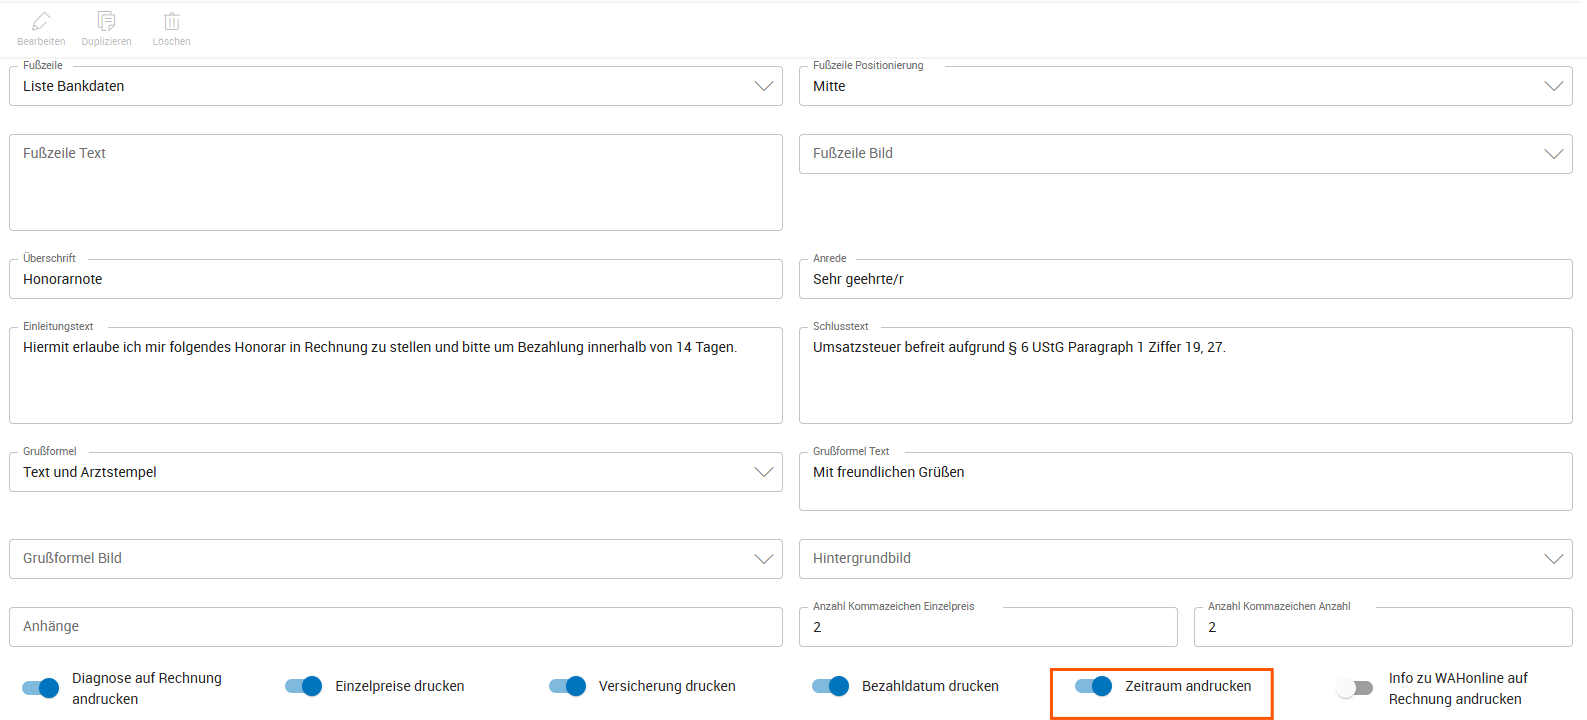The height and width of the screenshot is (720, 1587).
Task: Toggle Diagnose auf Rechnung andrucken switch
Action: coord(41,688)
